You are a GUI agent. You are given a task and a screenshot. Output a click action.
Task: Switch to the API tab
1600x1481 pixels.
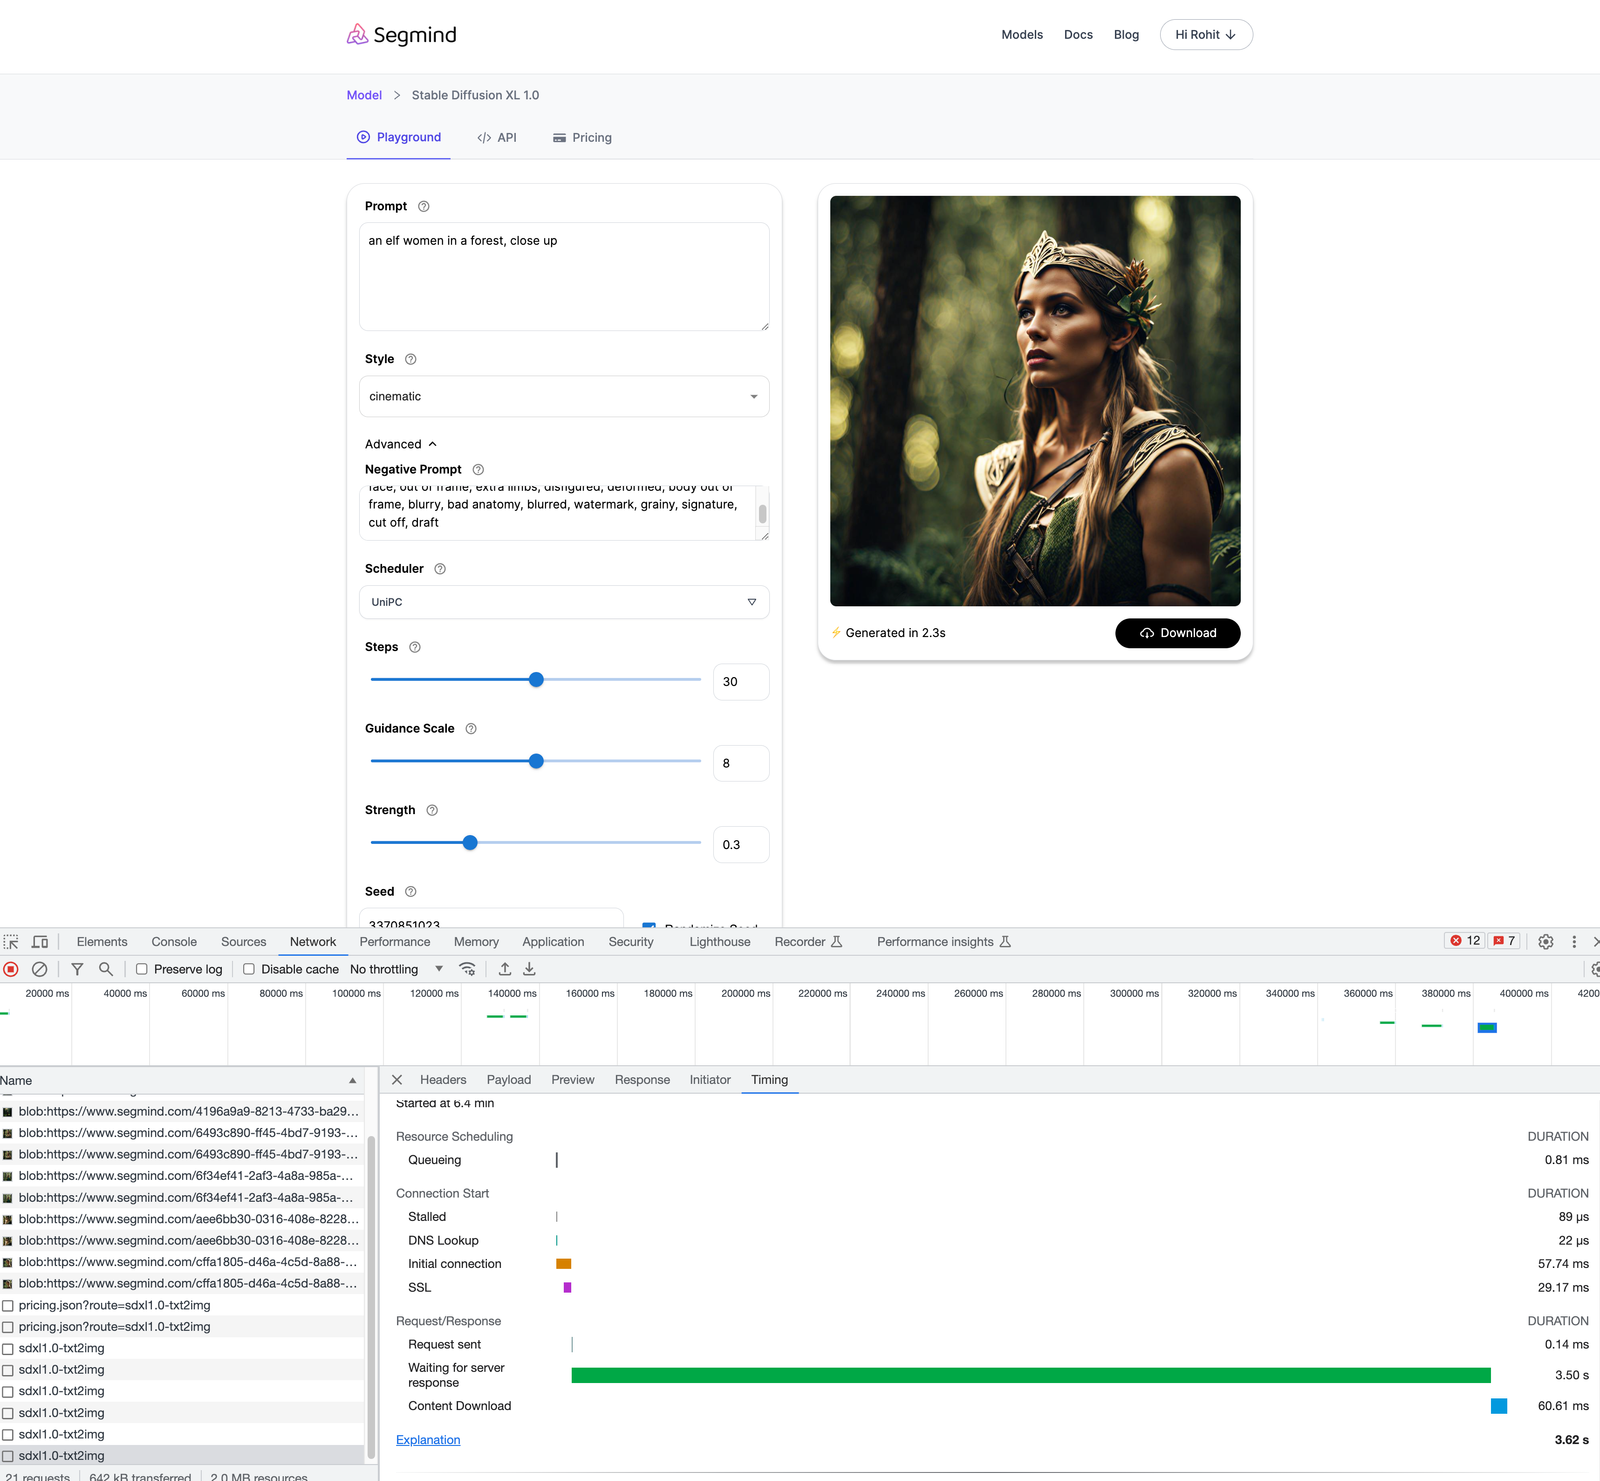tap(497, 138)
